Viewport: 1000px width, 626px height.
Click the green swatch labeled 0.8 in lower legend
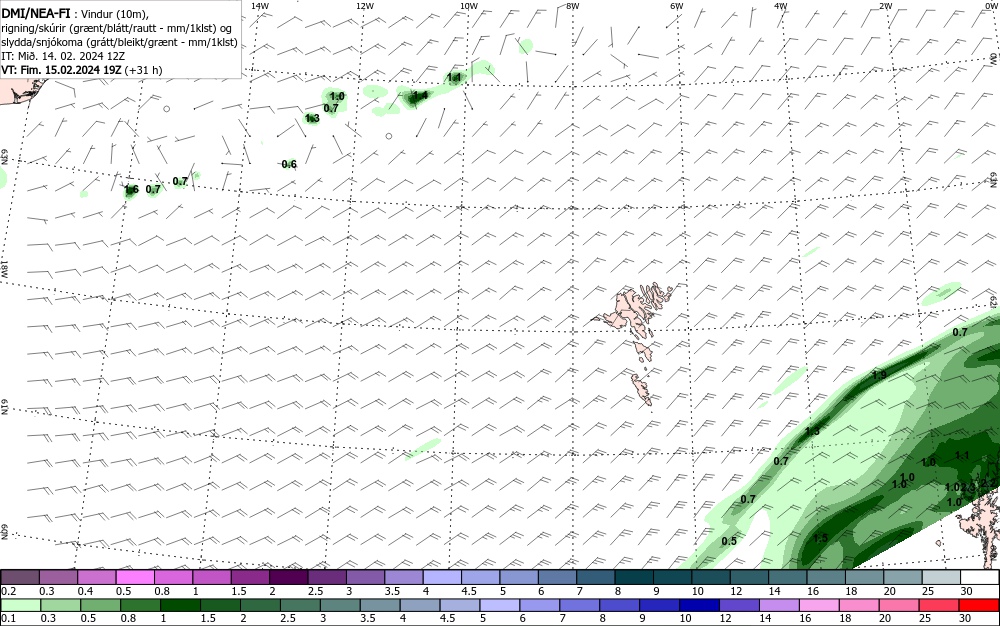point(140,605)
